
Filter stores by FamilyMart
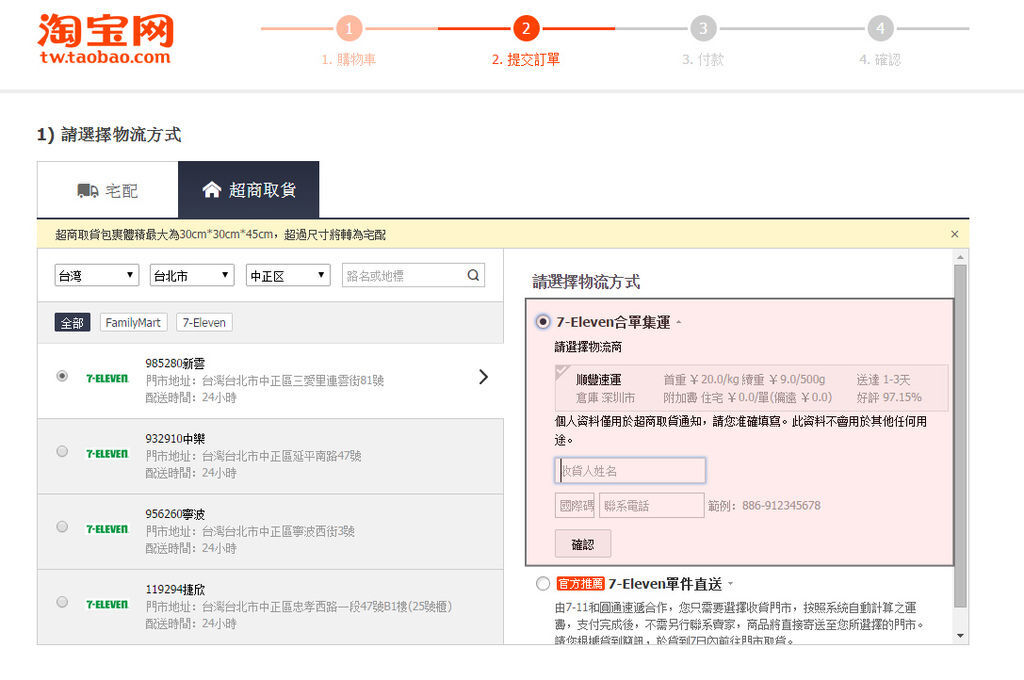click(133, 323)
